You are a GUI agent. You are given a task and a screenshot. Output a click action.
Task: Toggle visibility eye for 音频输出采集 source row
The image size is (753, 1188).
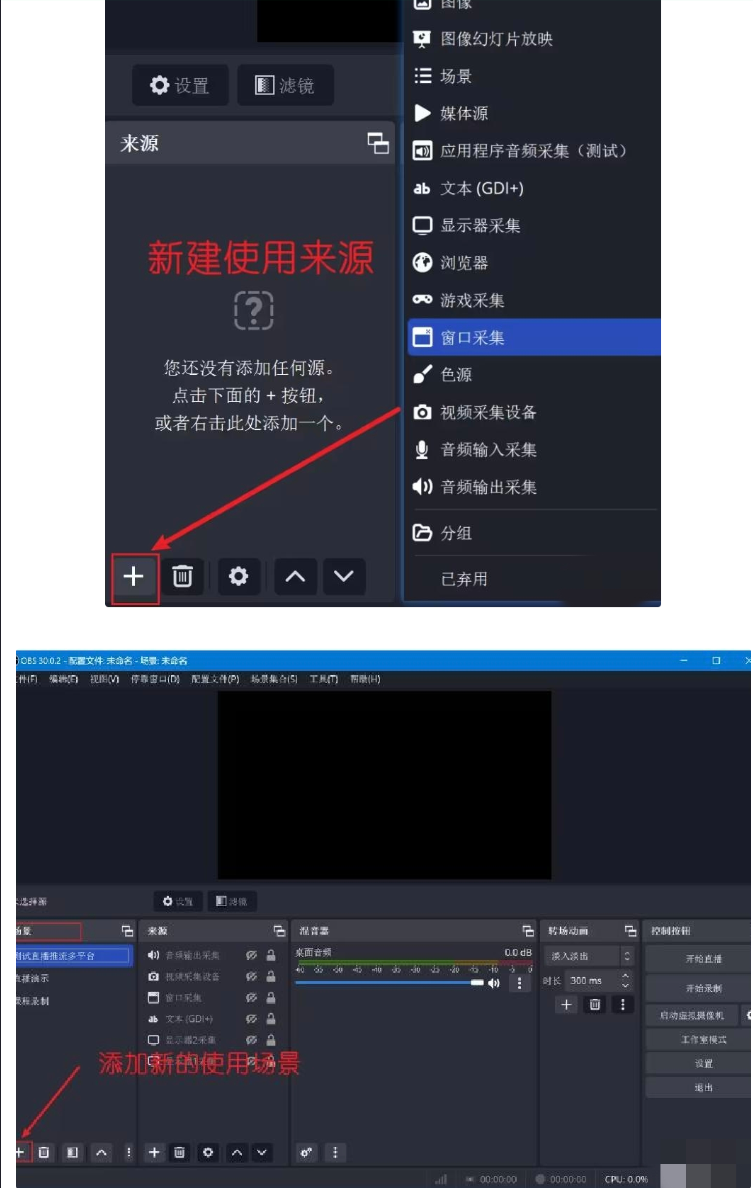252,955
